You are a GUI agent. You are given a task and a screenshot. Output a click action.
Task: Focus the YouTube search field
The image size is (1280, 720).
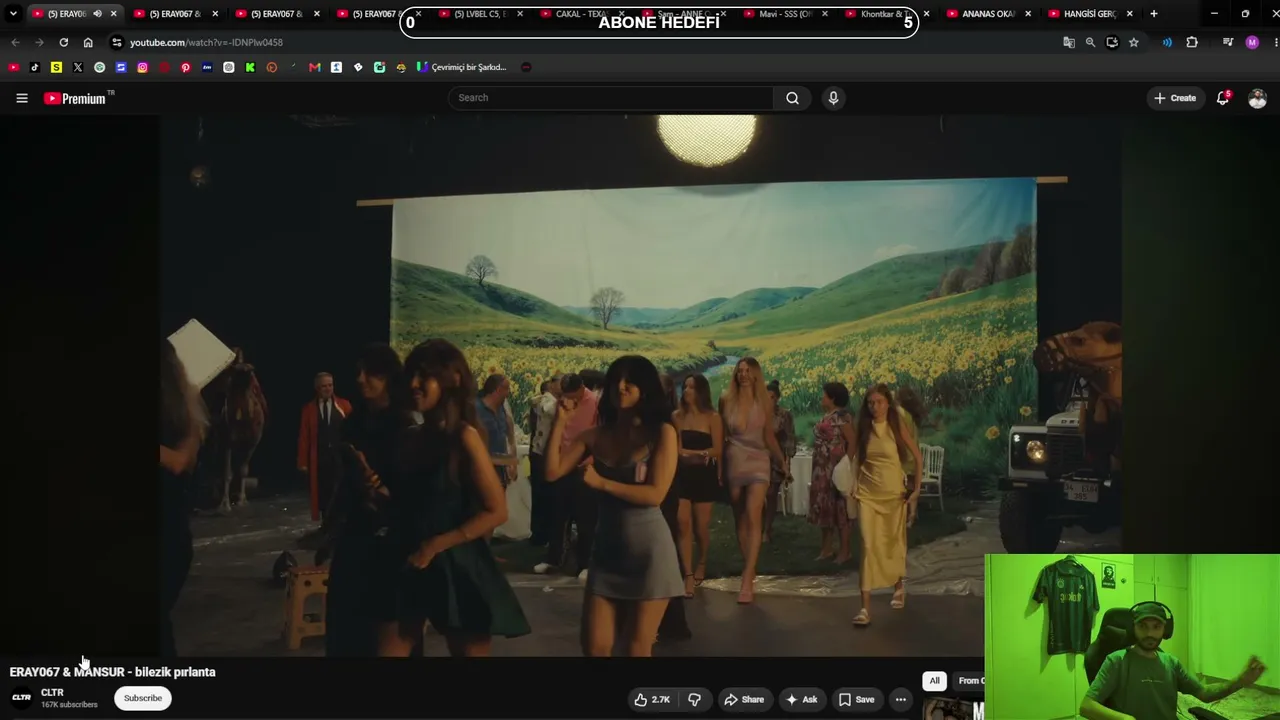610,98
